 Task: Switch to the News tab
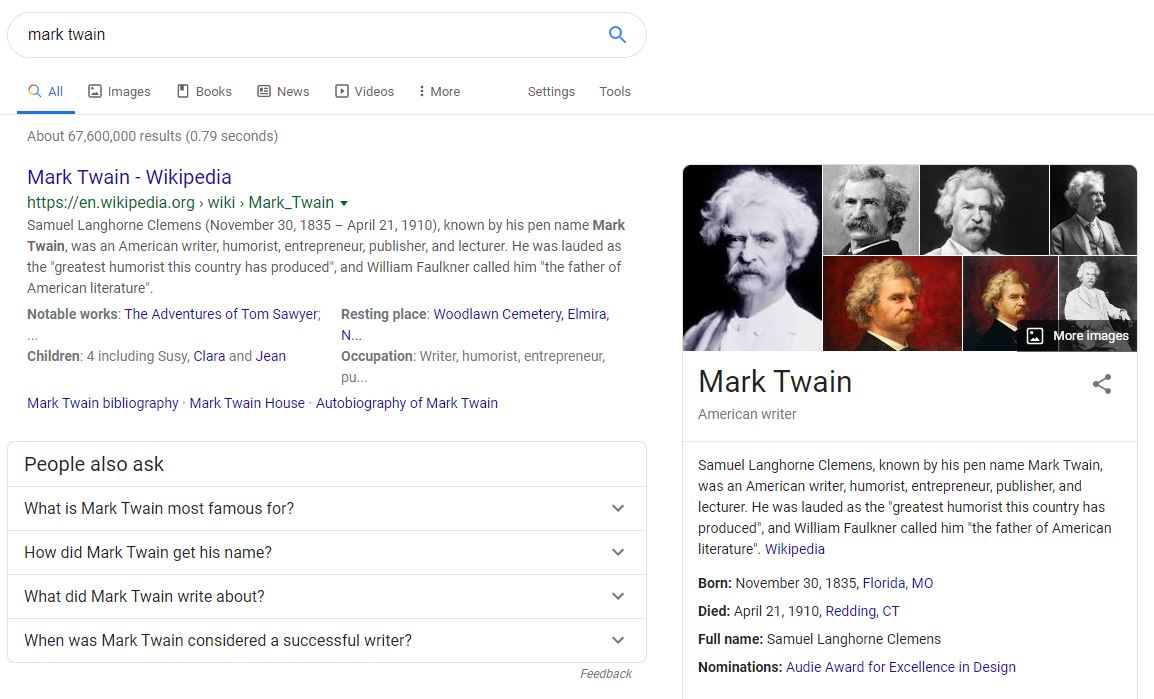(283, 91)
